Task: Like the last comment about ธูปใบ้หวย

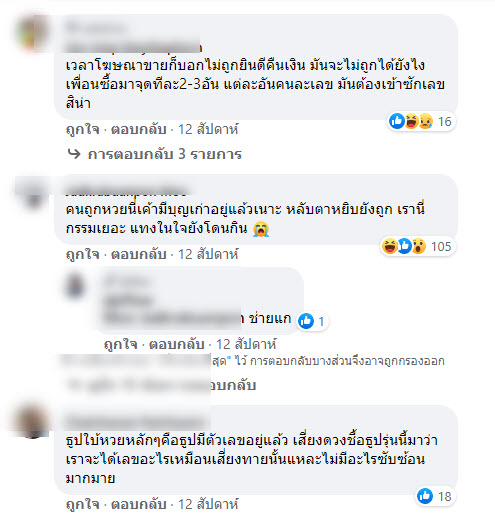Action: click(x=83, y=504)
